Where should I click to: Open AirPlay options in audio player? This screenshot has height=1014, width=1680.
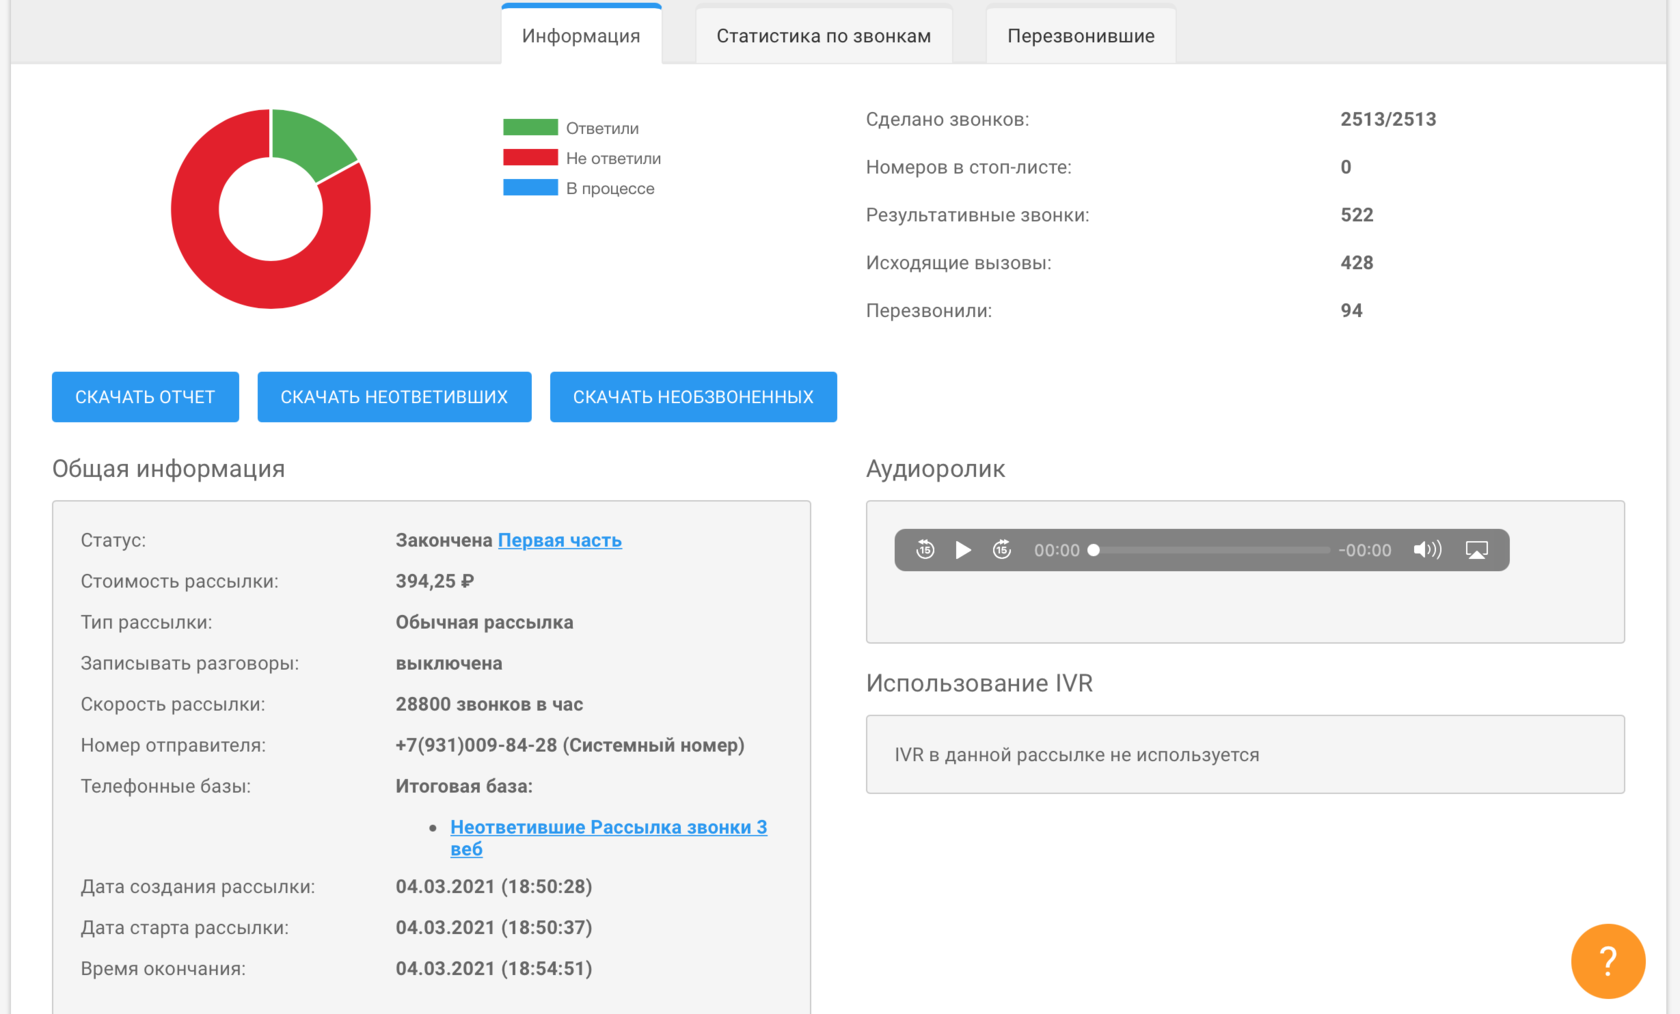point(1477,550)
